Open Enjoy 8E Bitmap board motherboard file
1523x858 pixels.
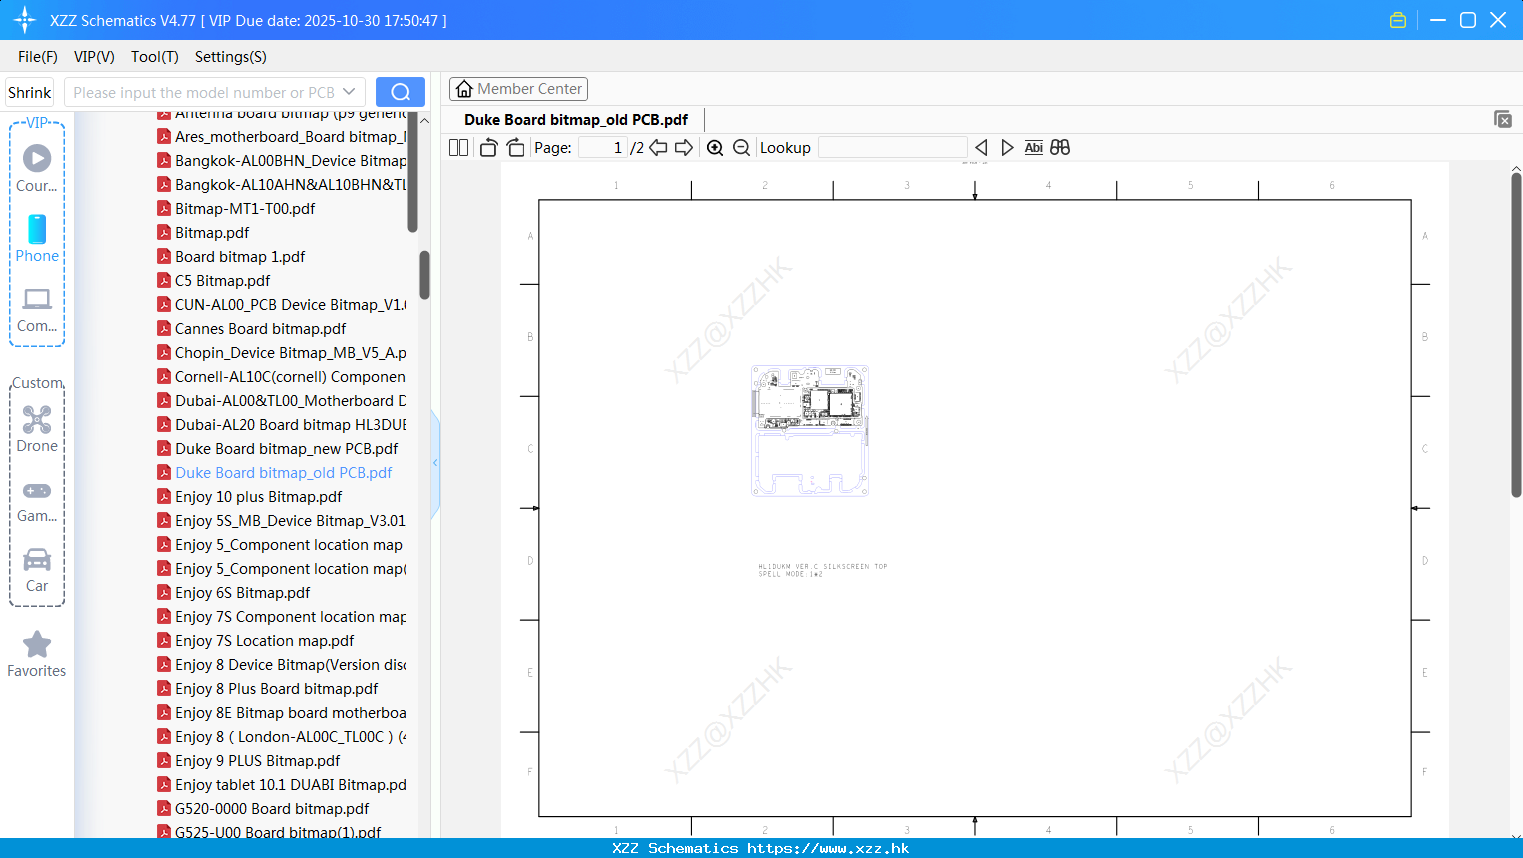[282, 713]
